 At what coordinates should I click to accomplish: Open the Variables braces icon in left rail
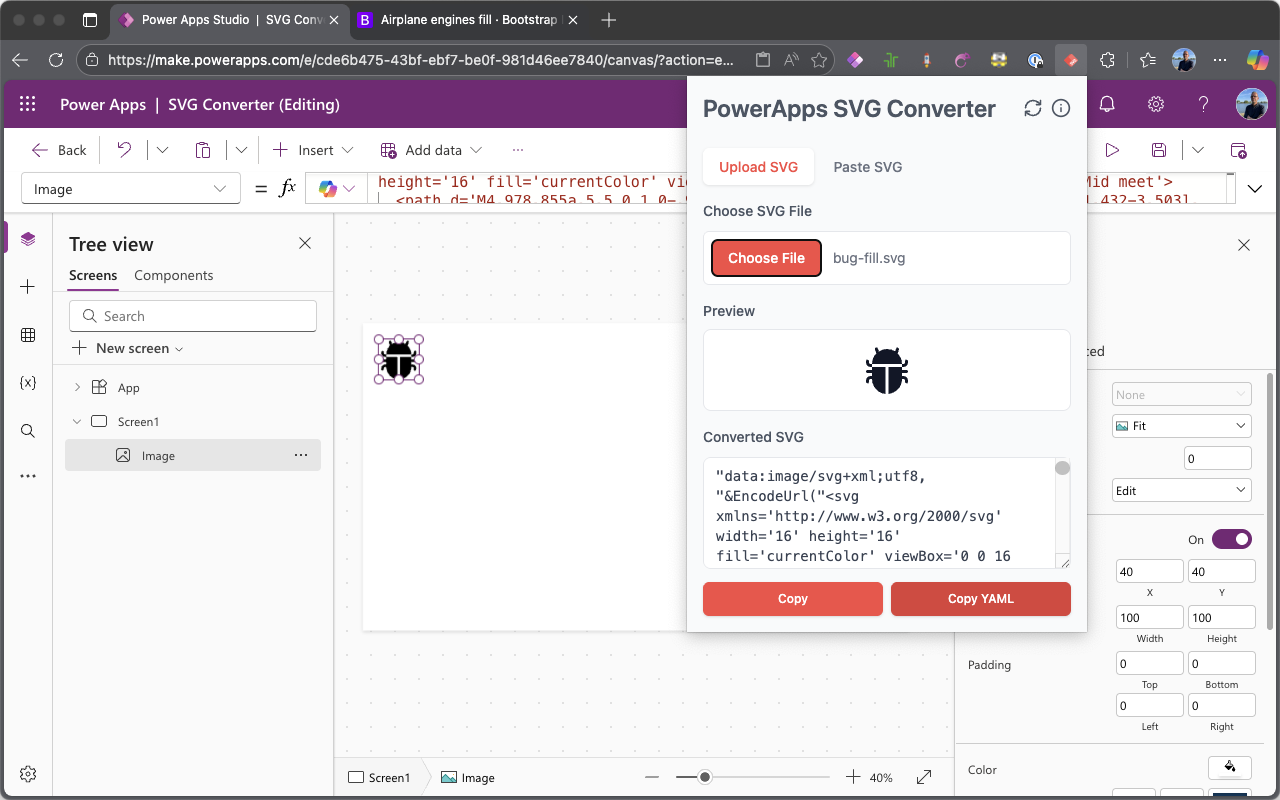click(x=28, y=383)
